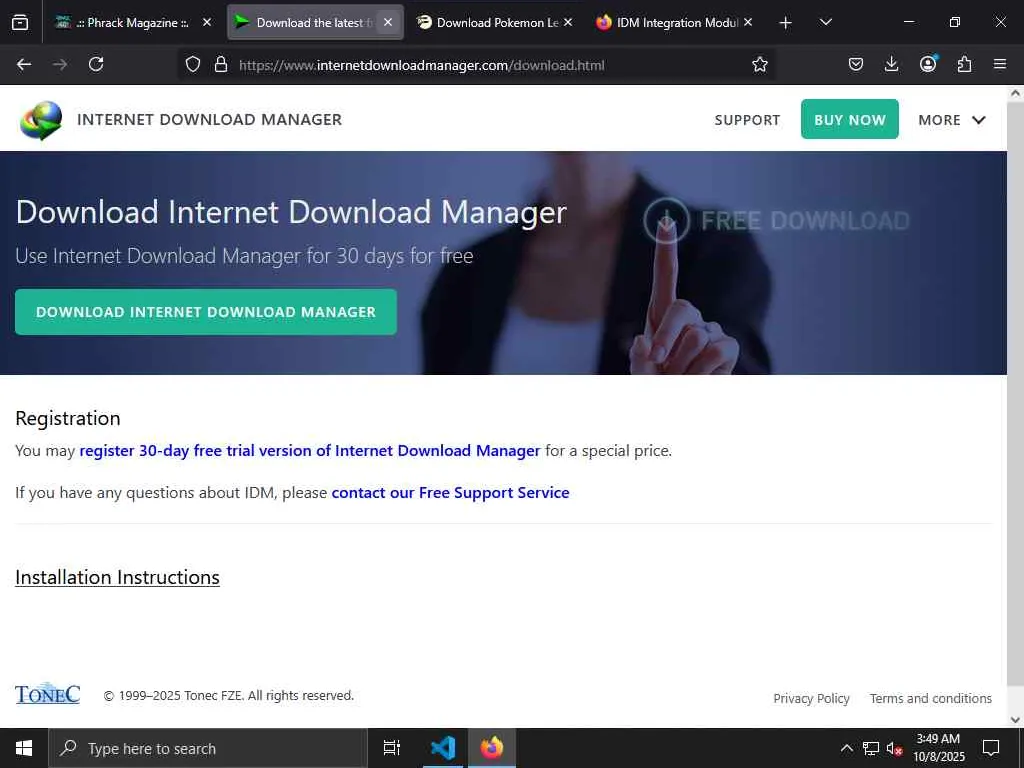
Task: Go back to previous page
Action: click(x=24, y=64)
